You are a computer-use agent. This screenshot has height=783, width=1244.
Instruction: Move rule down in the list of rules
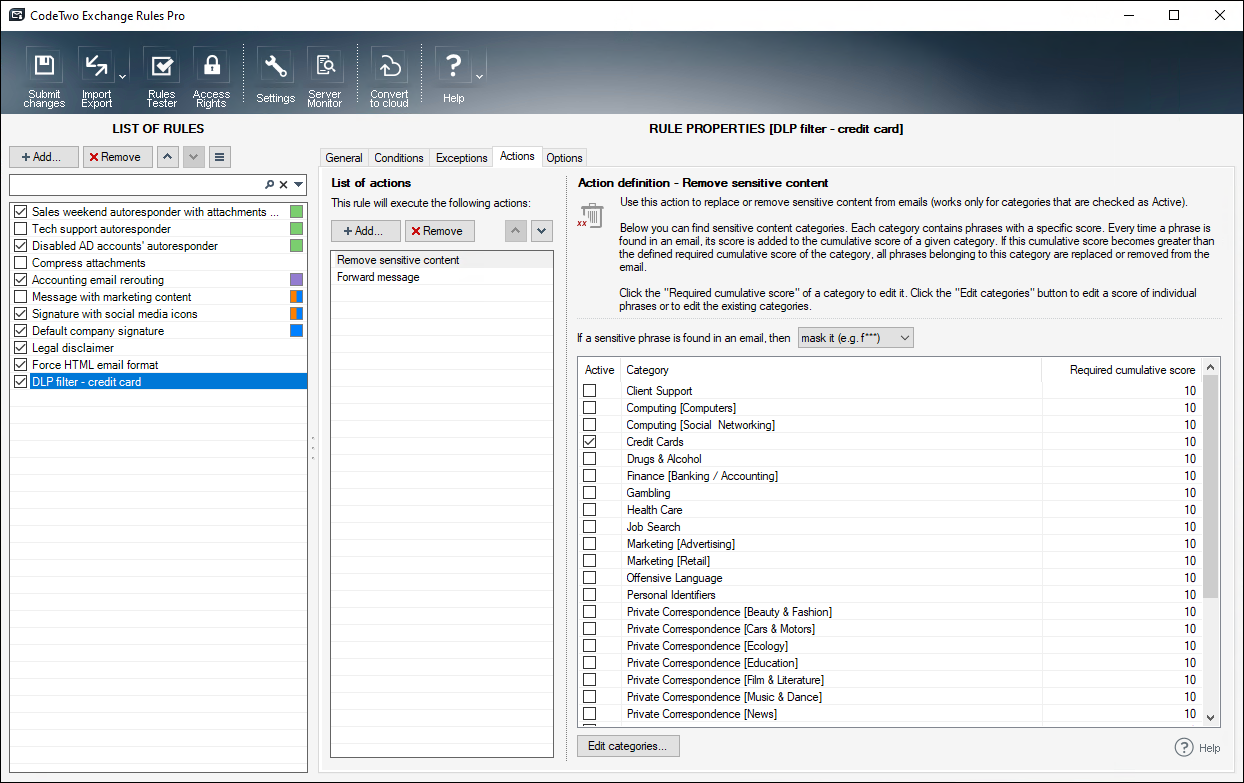(x=194, y=157)
